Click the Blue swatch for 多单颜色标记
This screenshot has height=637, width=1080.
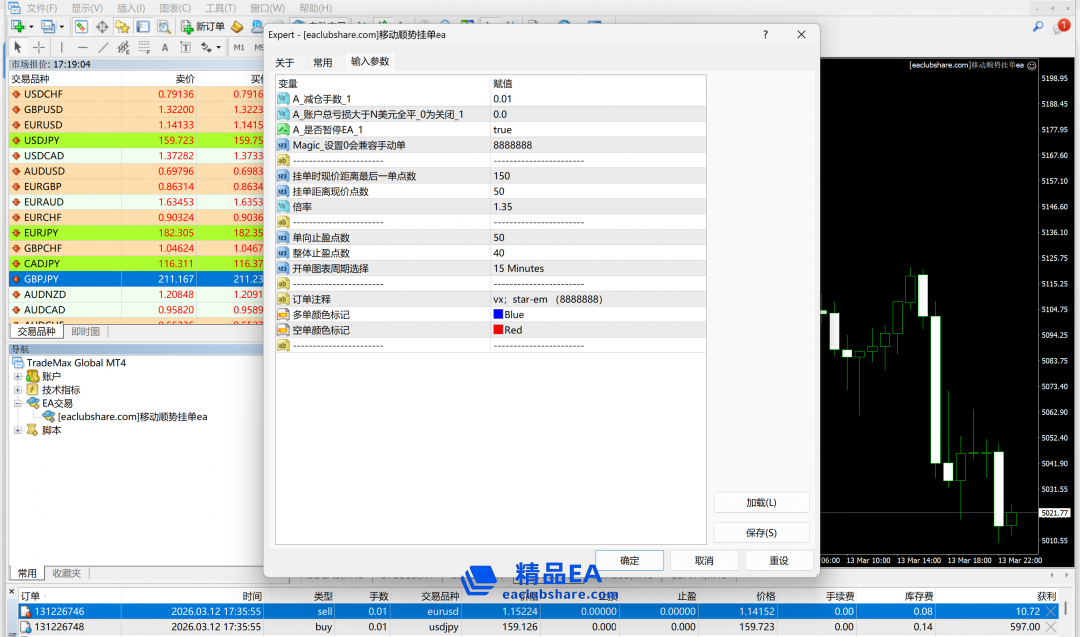(498, 314)
